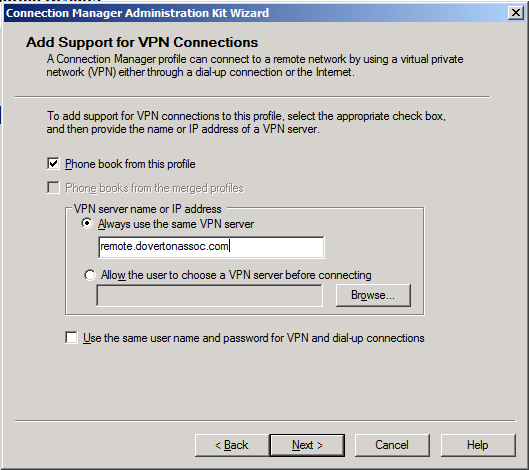Click the 'Phone book from this profile' label text

[x=130, y=164]
